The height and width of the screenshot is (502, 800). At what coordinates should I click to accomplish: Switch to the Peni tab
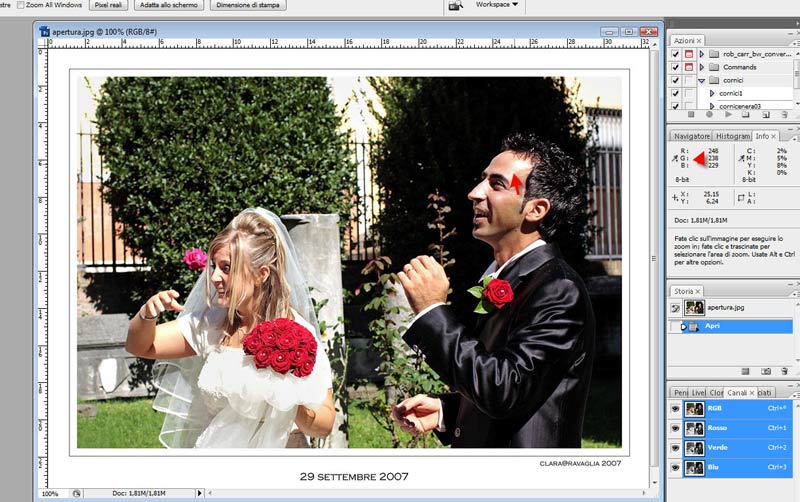click(x=681, y=393)
